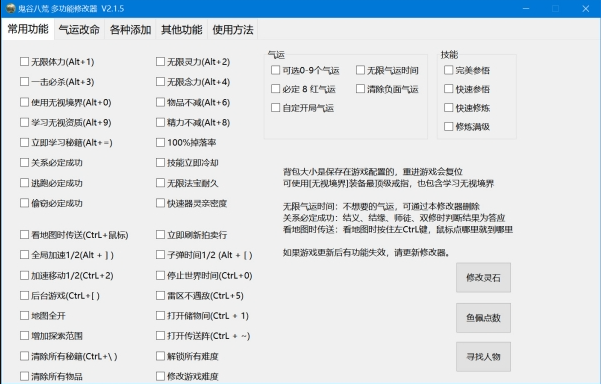Check 解锁所有难度
Image resolution: width=601 pixels, height=384 pixels.
click(x=161, y=356)
